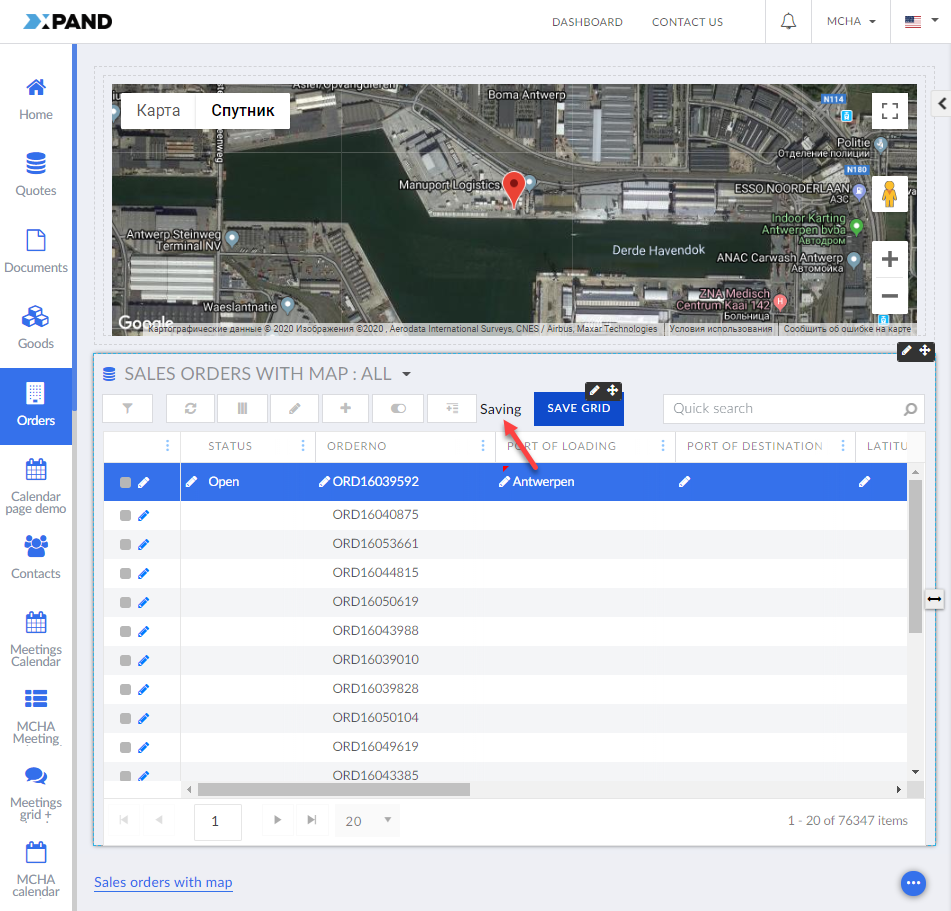Click the notification bell icon

point(788,21)
